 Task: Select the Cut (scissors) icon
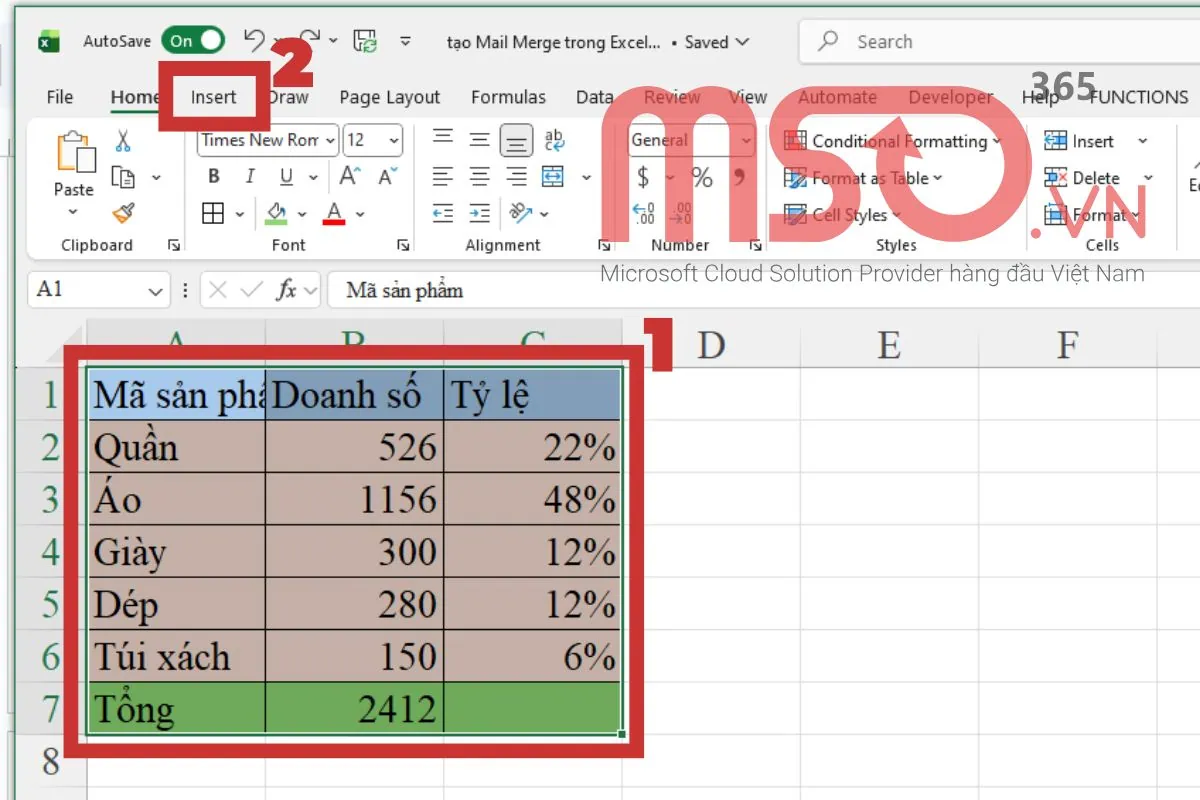pyautogui.click(x=122, y=140)
